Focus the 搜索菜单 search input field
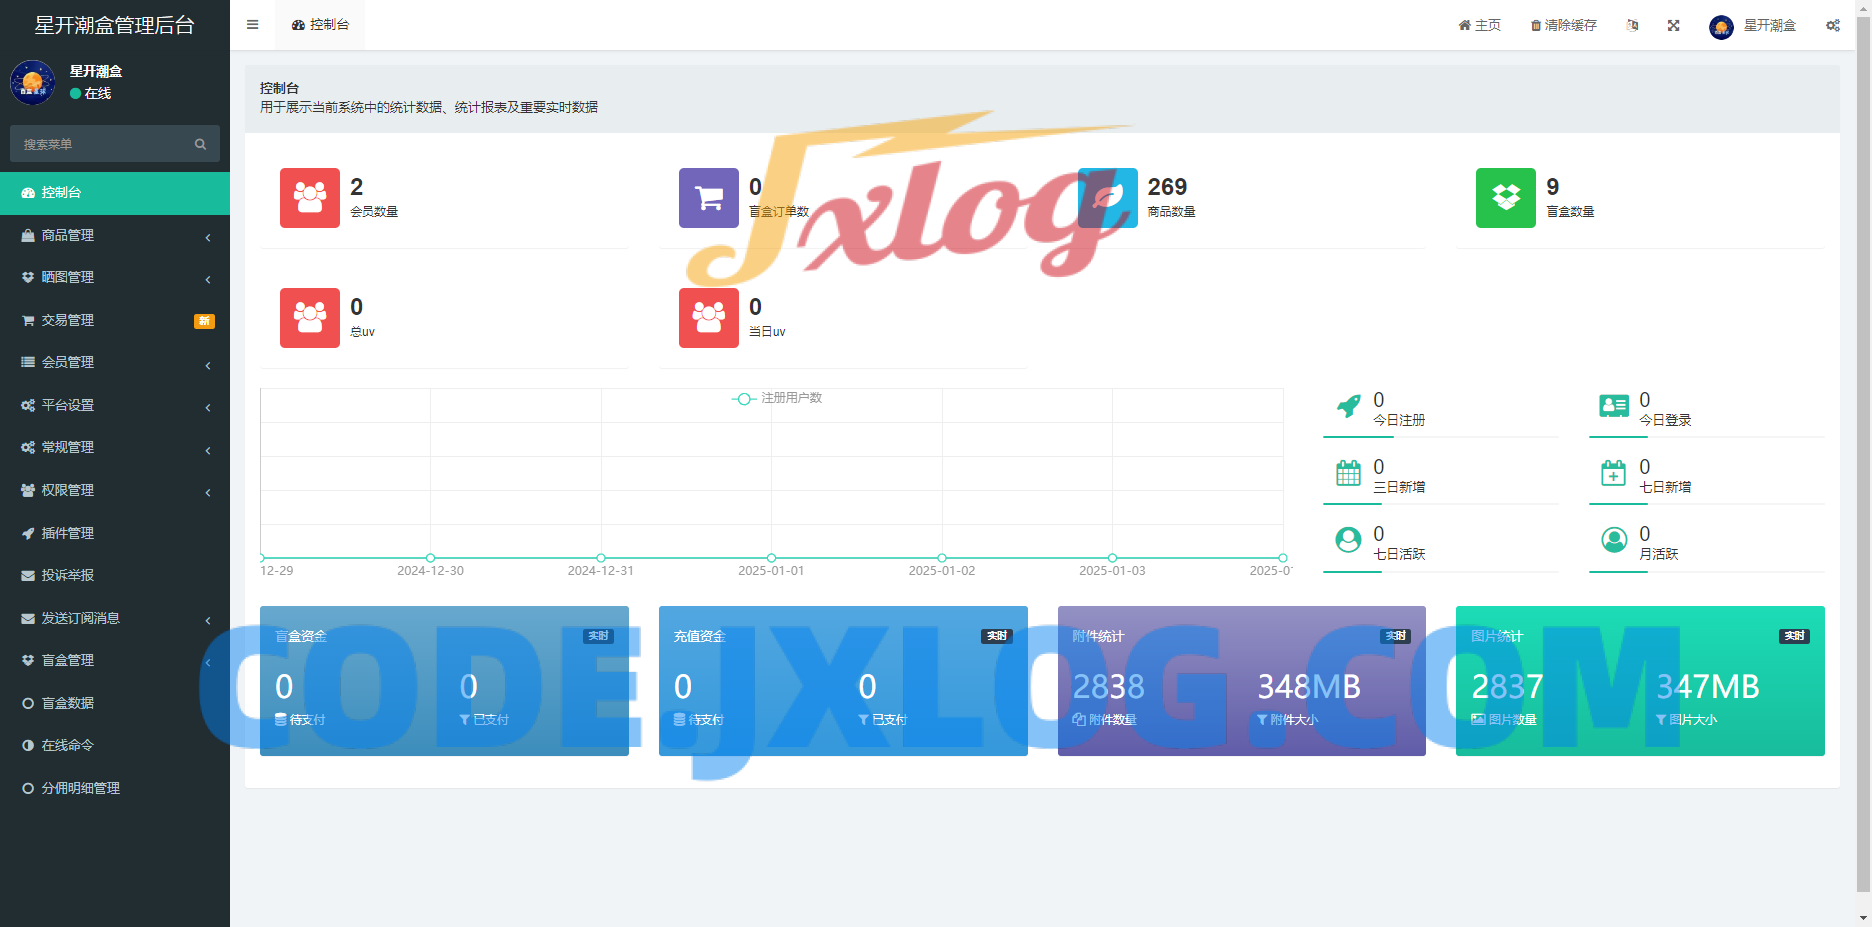Screen dimensions: 1872x927 [x=100, y=144]
